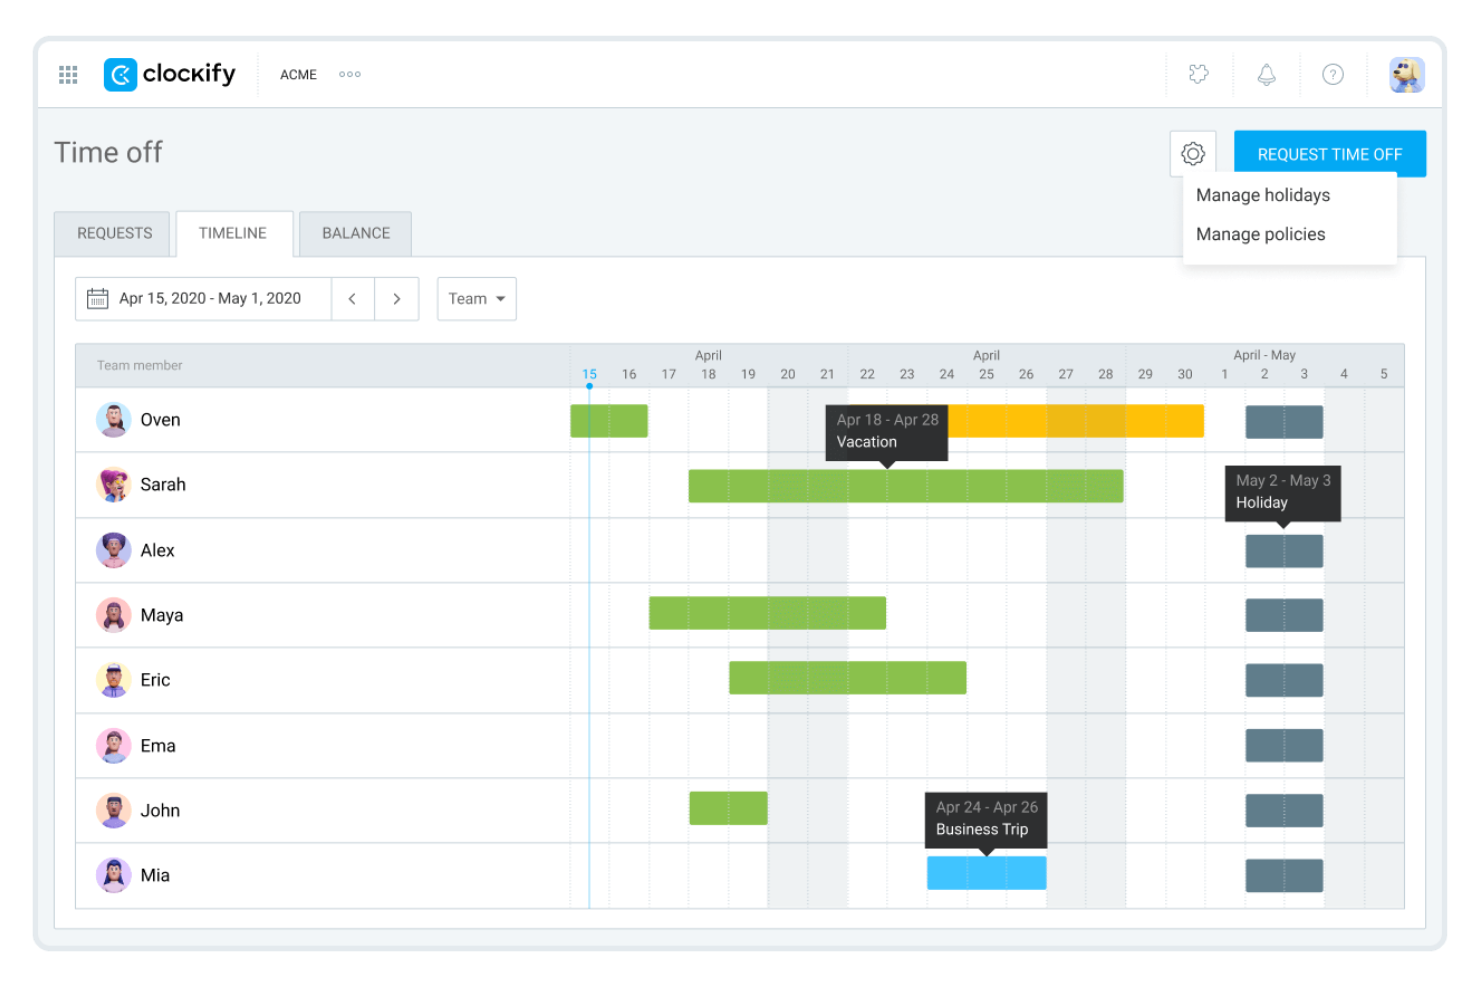The height and width of the screenshot is (987, 1480).
Task: Open the notifications bell
Action: click(x=1266, y=74)
